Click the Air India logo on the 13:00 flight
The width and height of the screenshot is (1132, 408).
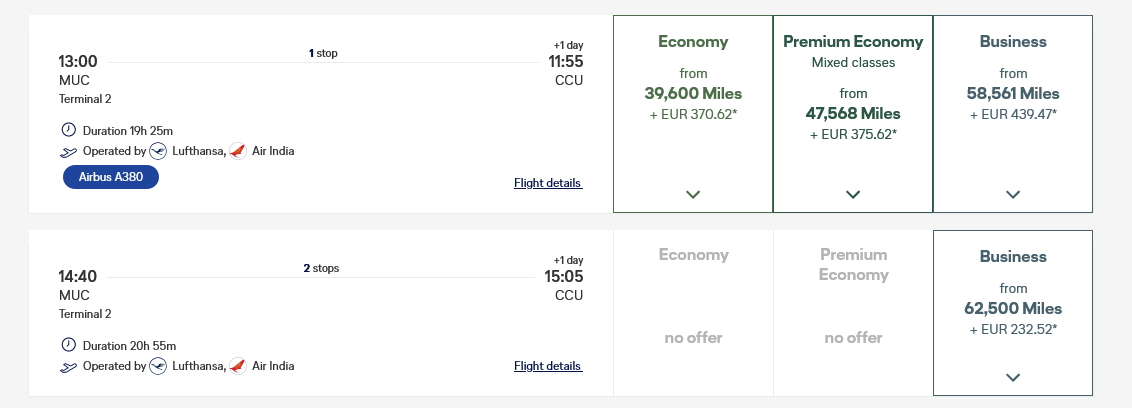click(238, 151)
